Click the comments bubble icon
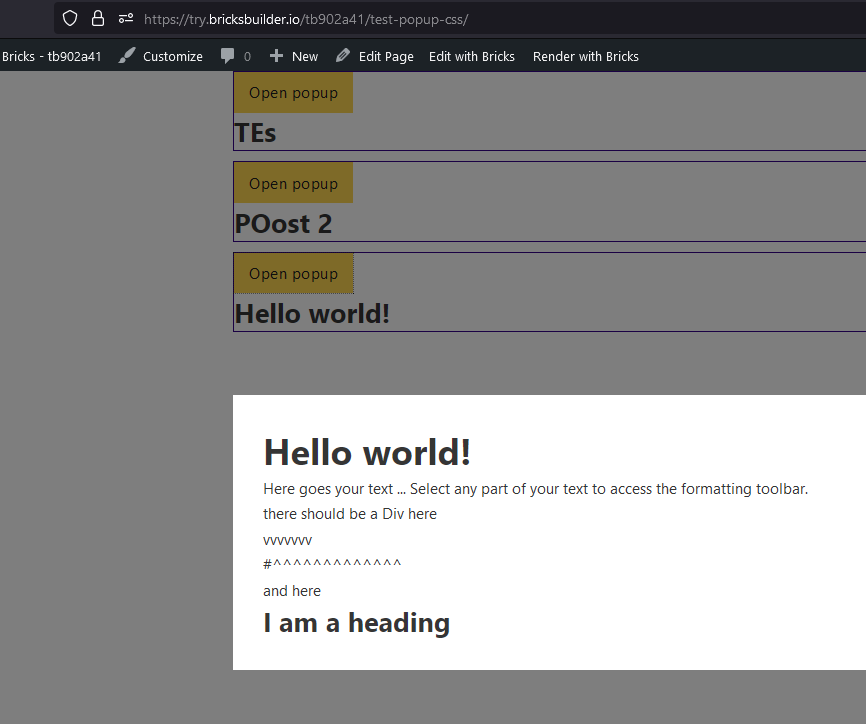 [227, 56]
